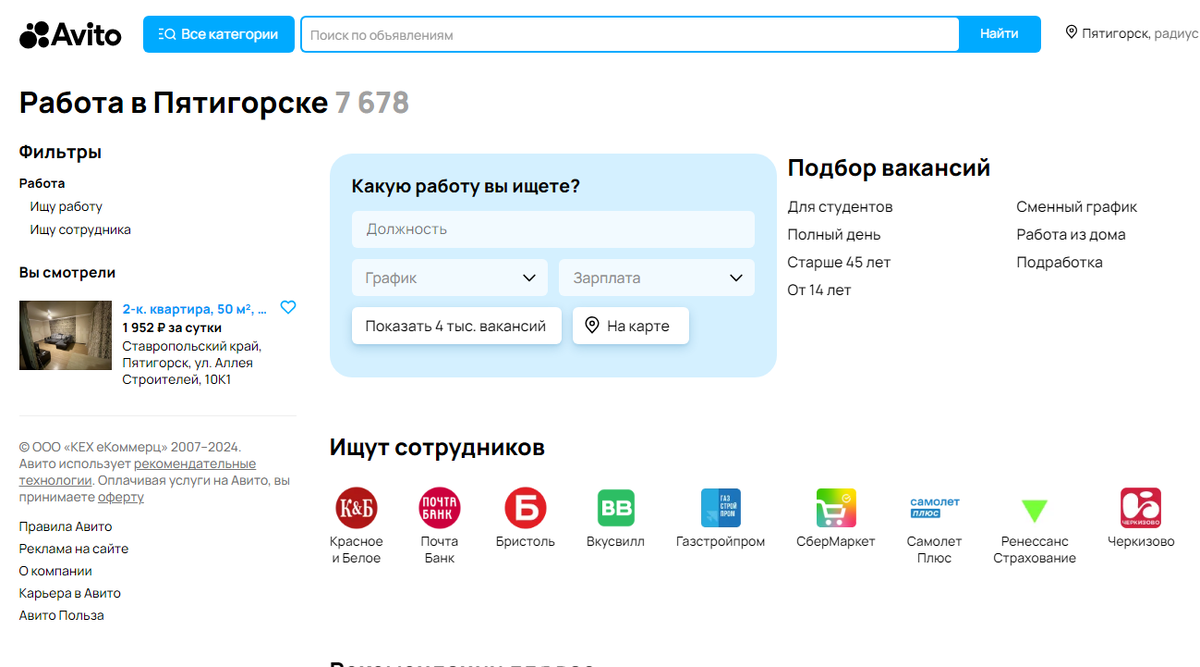Click the Бристоль company logo
Viewport: 1200px width, 667px height.
[525, 508]
